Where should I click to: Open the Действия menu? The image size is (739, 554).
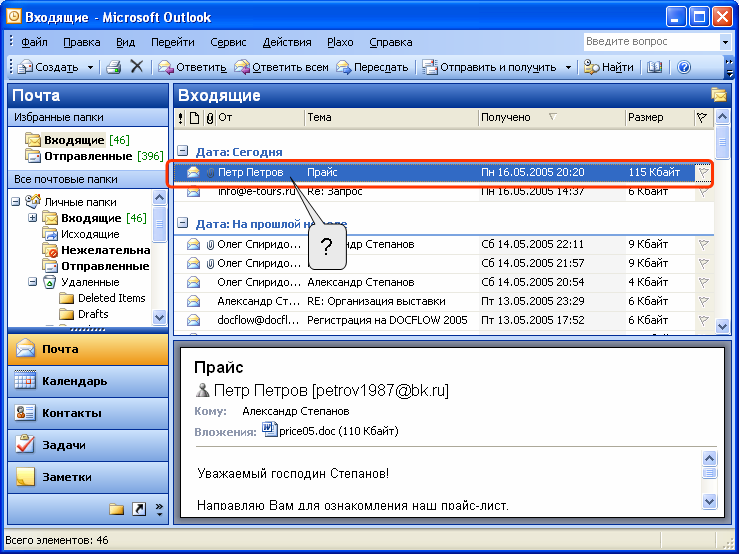[287, 42]
